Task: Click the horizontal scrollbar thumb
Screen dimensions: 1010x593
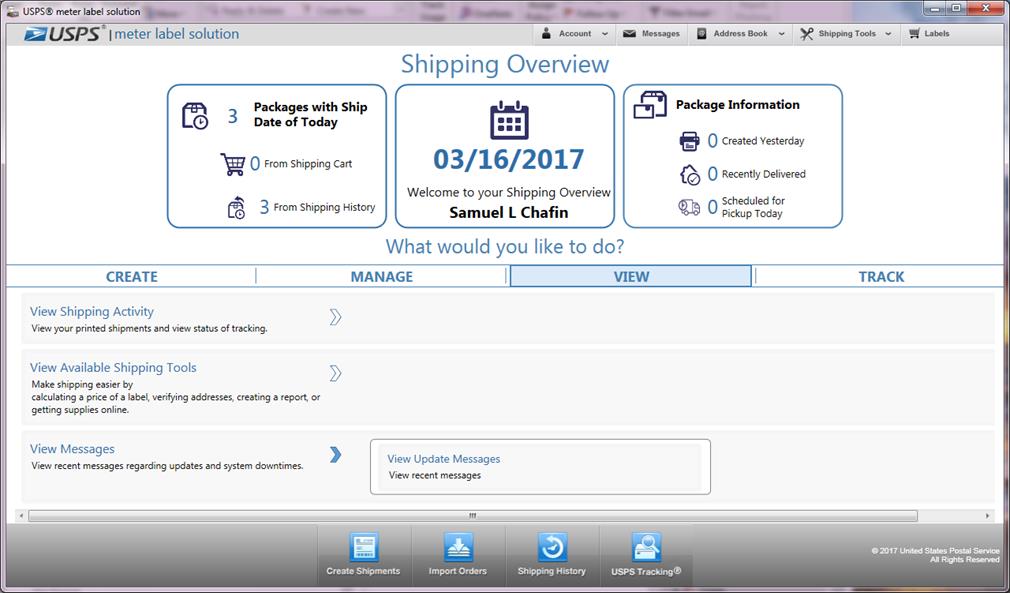Action: point(473,516)
